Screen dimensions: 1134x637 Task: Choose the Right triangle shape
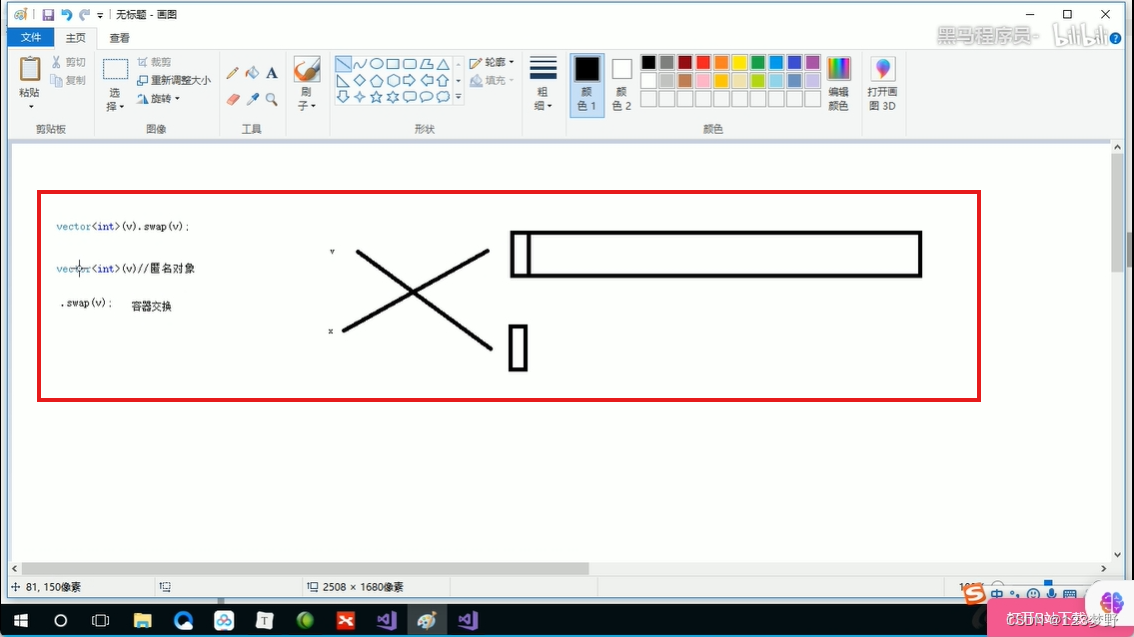pyautogui.click(x=343, y=80)
